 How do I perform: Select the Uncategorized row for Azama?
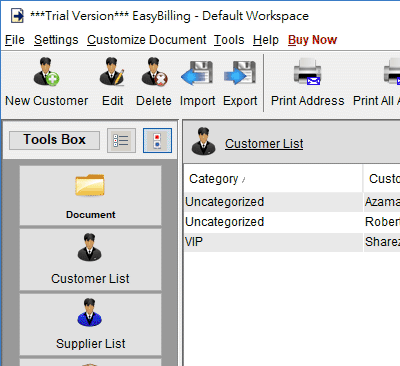coord(292,202)
